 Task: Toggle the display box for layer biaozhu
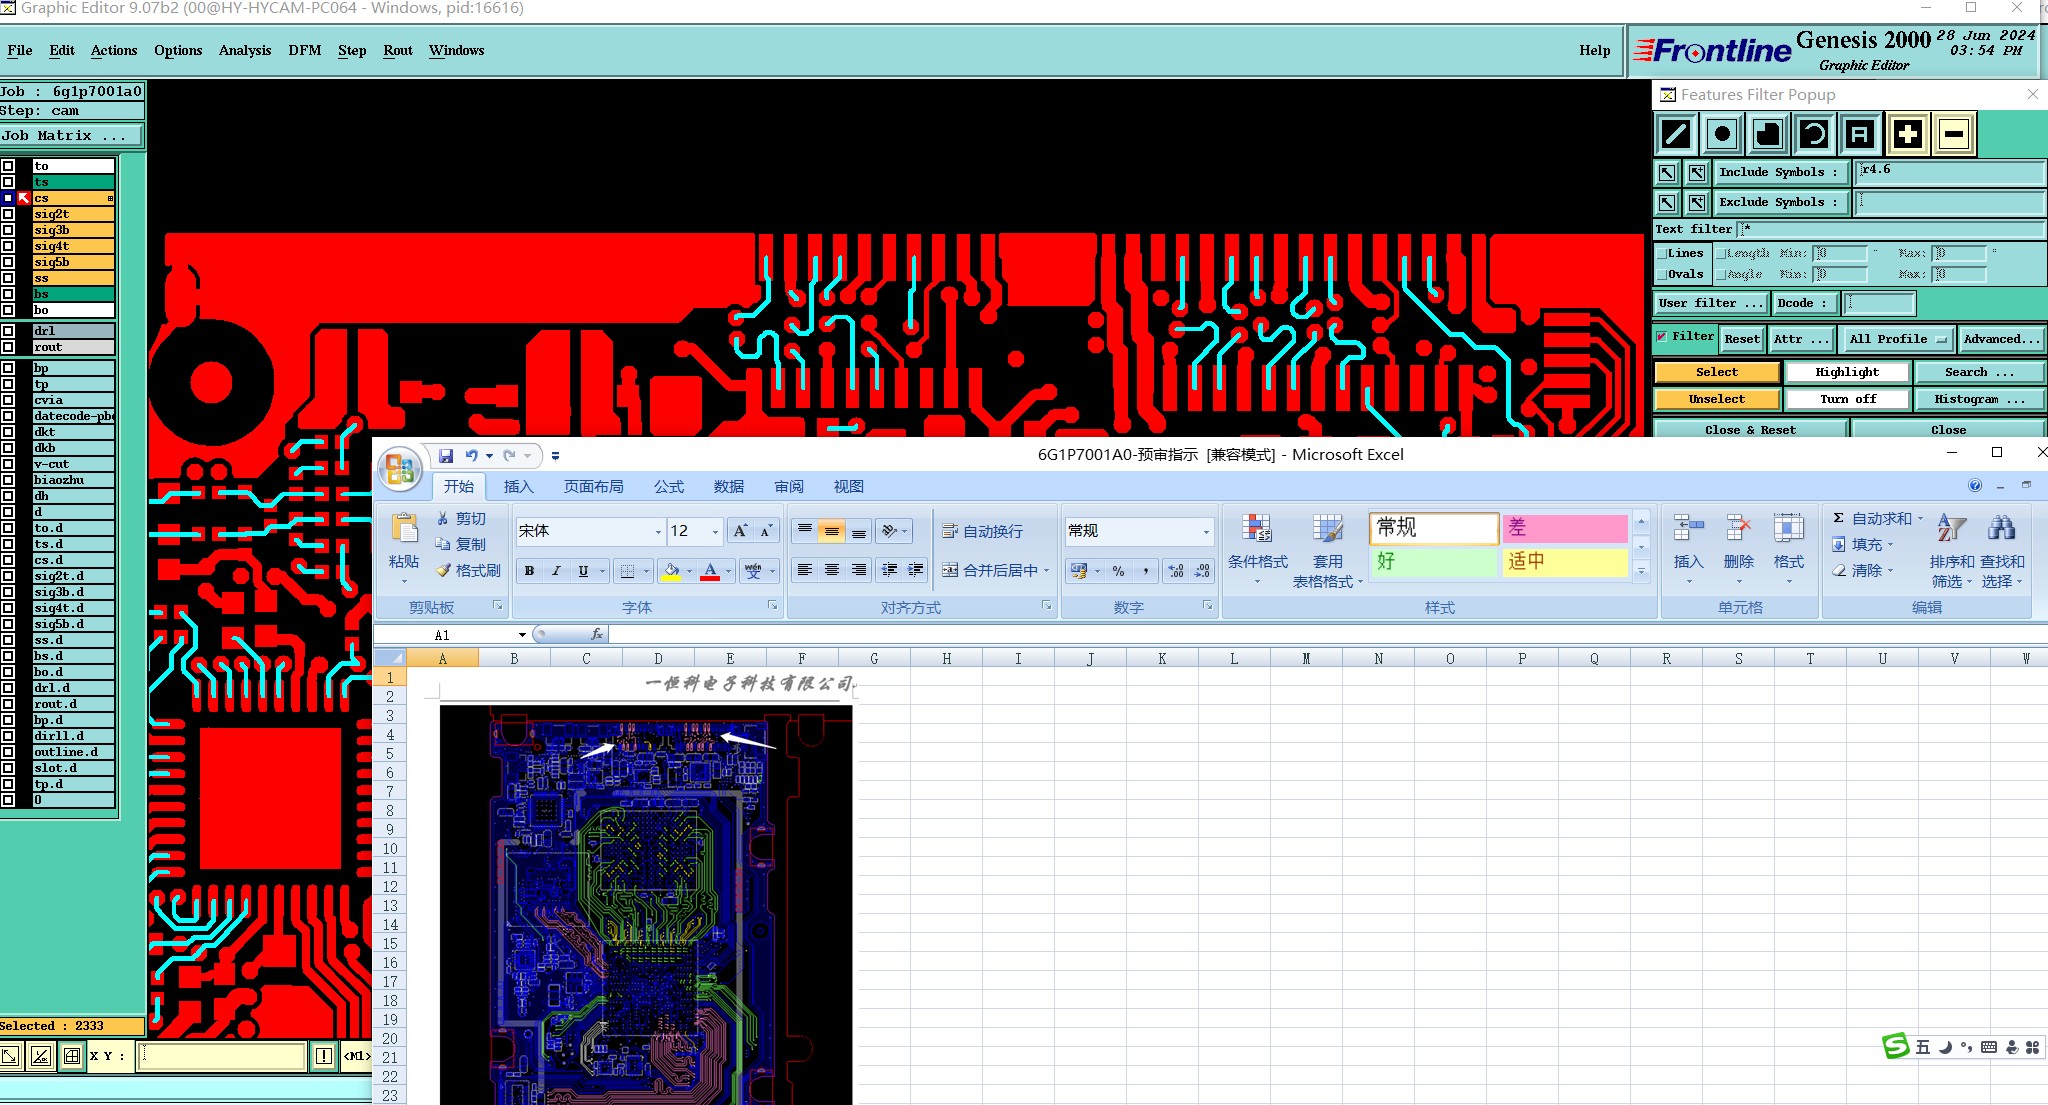(8, 480)
